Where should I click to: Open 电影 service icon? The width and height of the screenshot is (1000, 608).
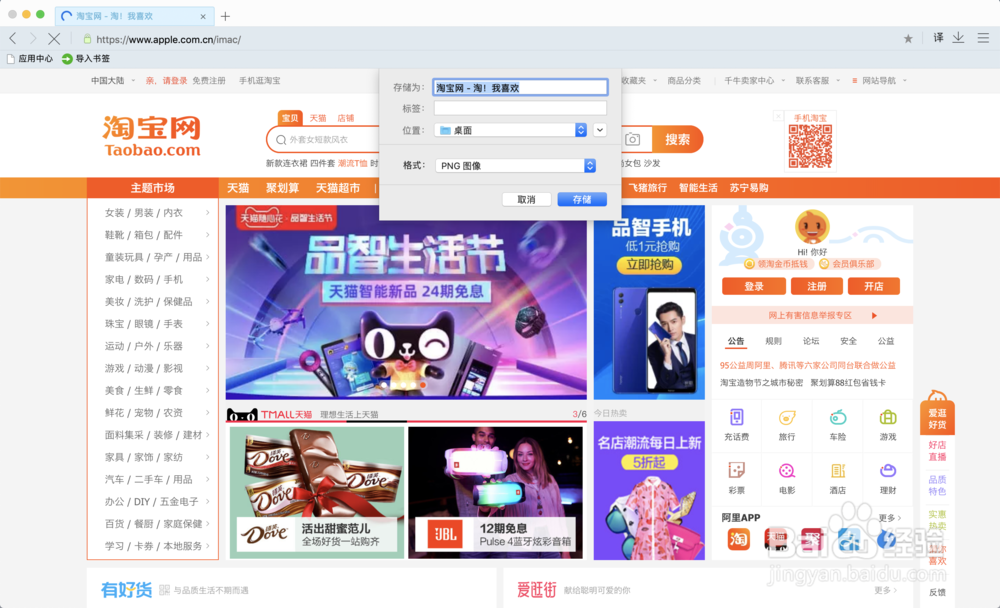[787, 478]
